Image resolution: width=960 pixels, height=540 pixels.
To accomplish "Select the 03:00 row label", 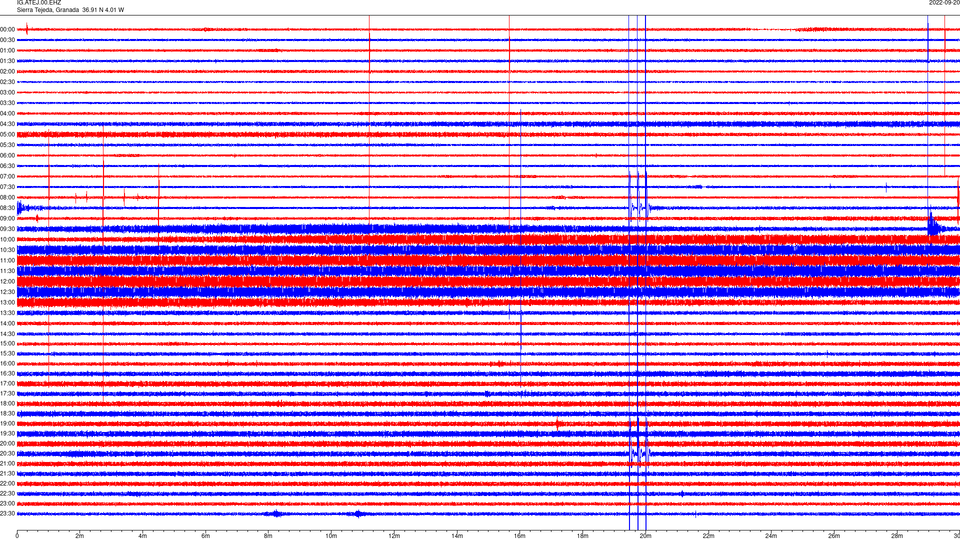I will (x=7, y=92).
